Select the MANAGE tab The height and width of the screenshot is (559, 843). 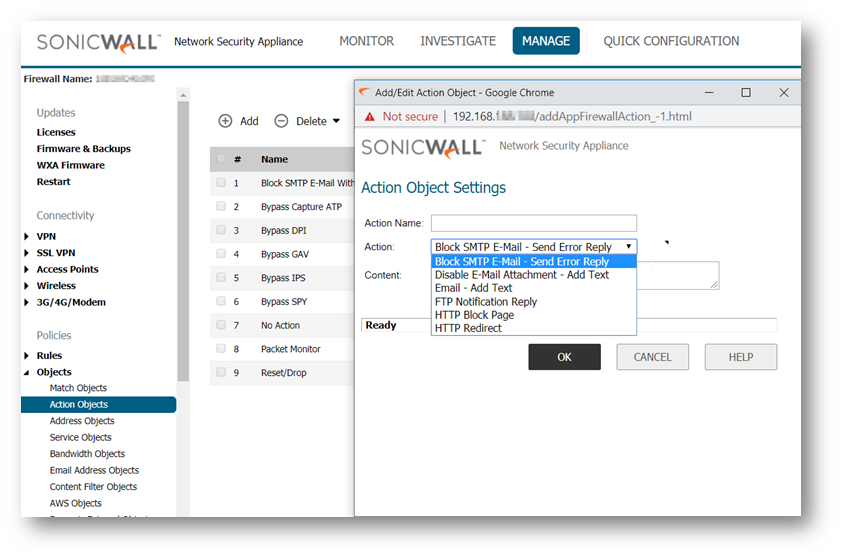click(x=546, y=41)
